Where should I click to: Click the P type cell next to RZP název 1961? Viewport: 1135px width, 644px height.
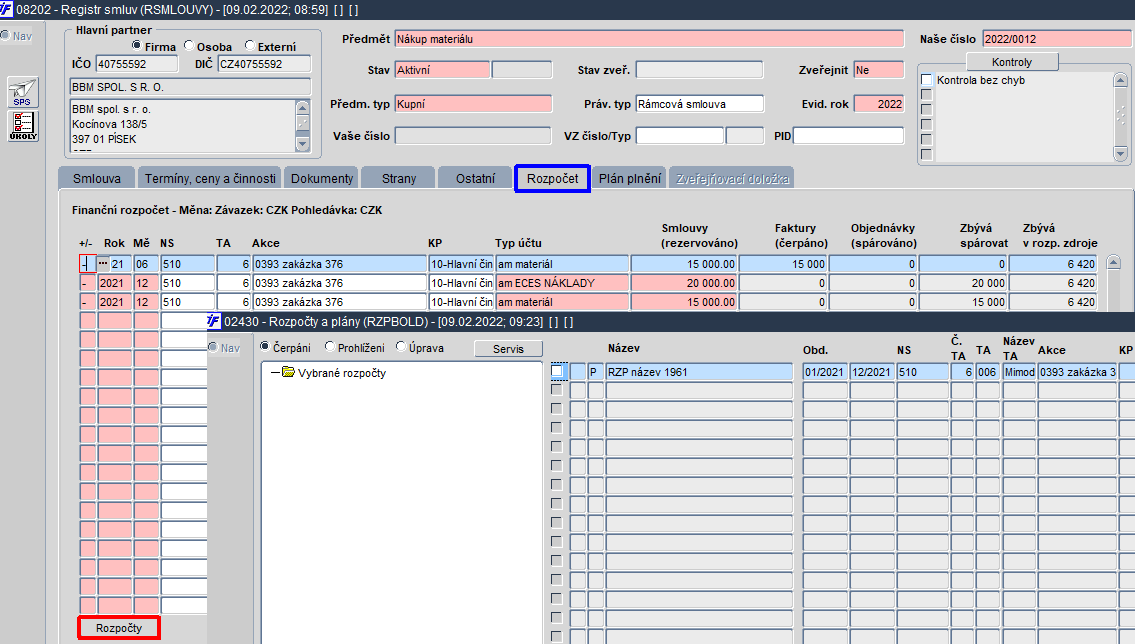point(595,372)
